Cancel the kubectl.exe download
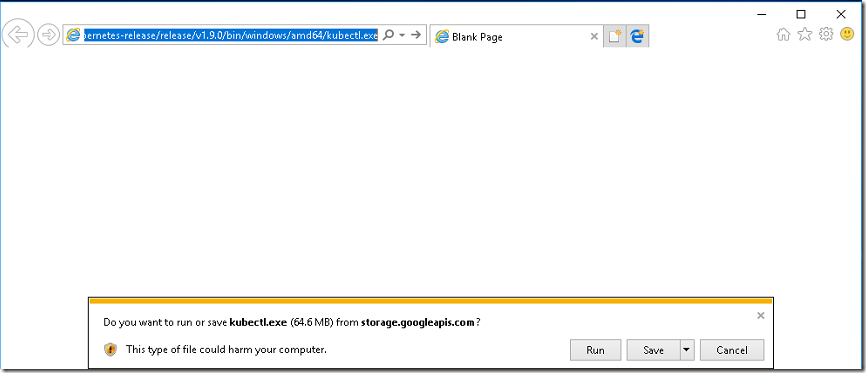 (732, 350)
